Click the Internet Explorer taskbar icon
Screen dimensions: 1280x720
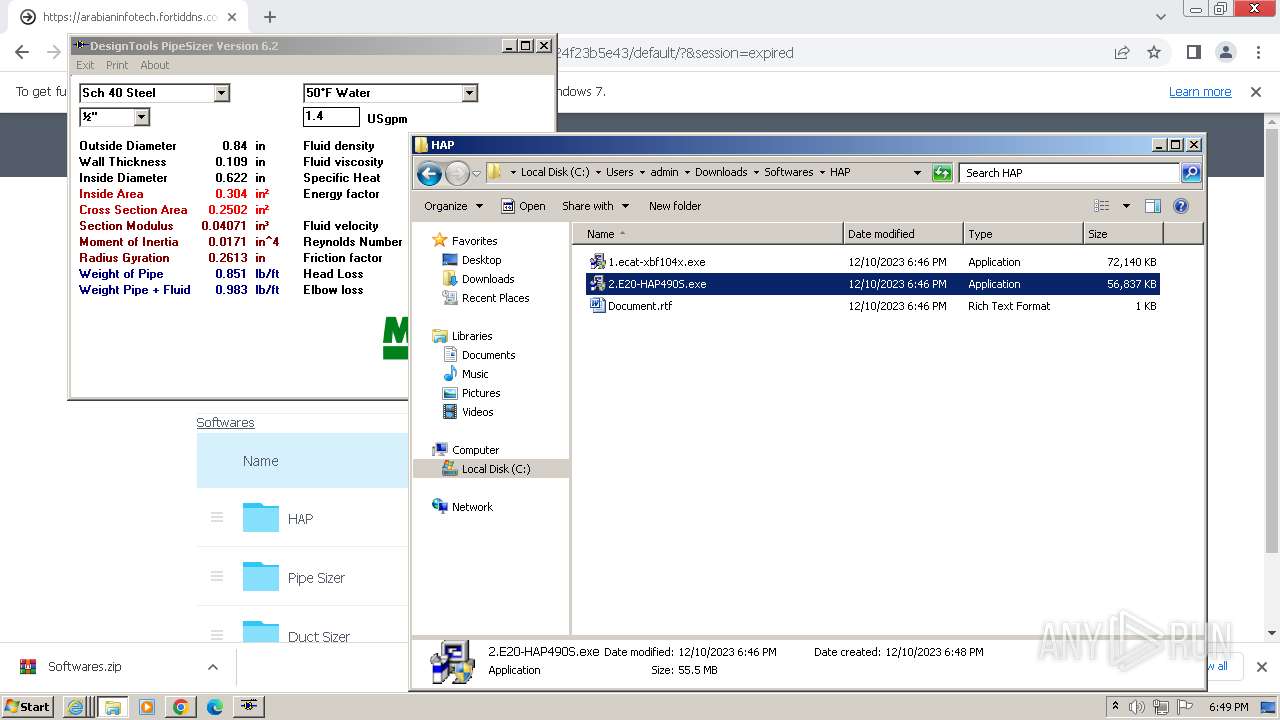point(75,707)
